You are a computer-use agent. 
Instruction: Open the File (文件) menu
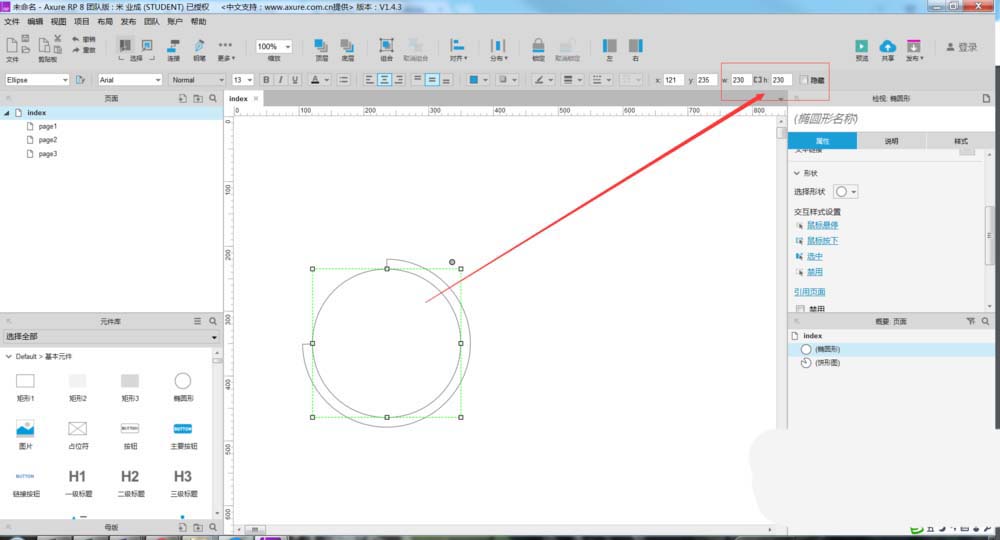point(11,22)
